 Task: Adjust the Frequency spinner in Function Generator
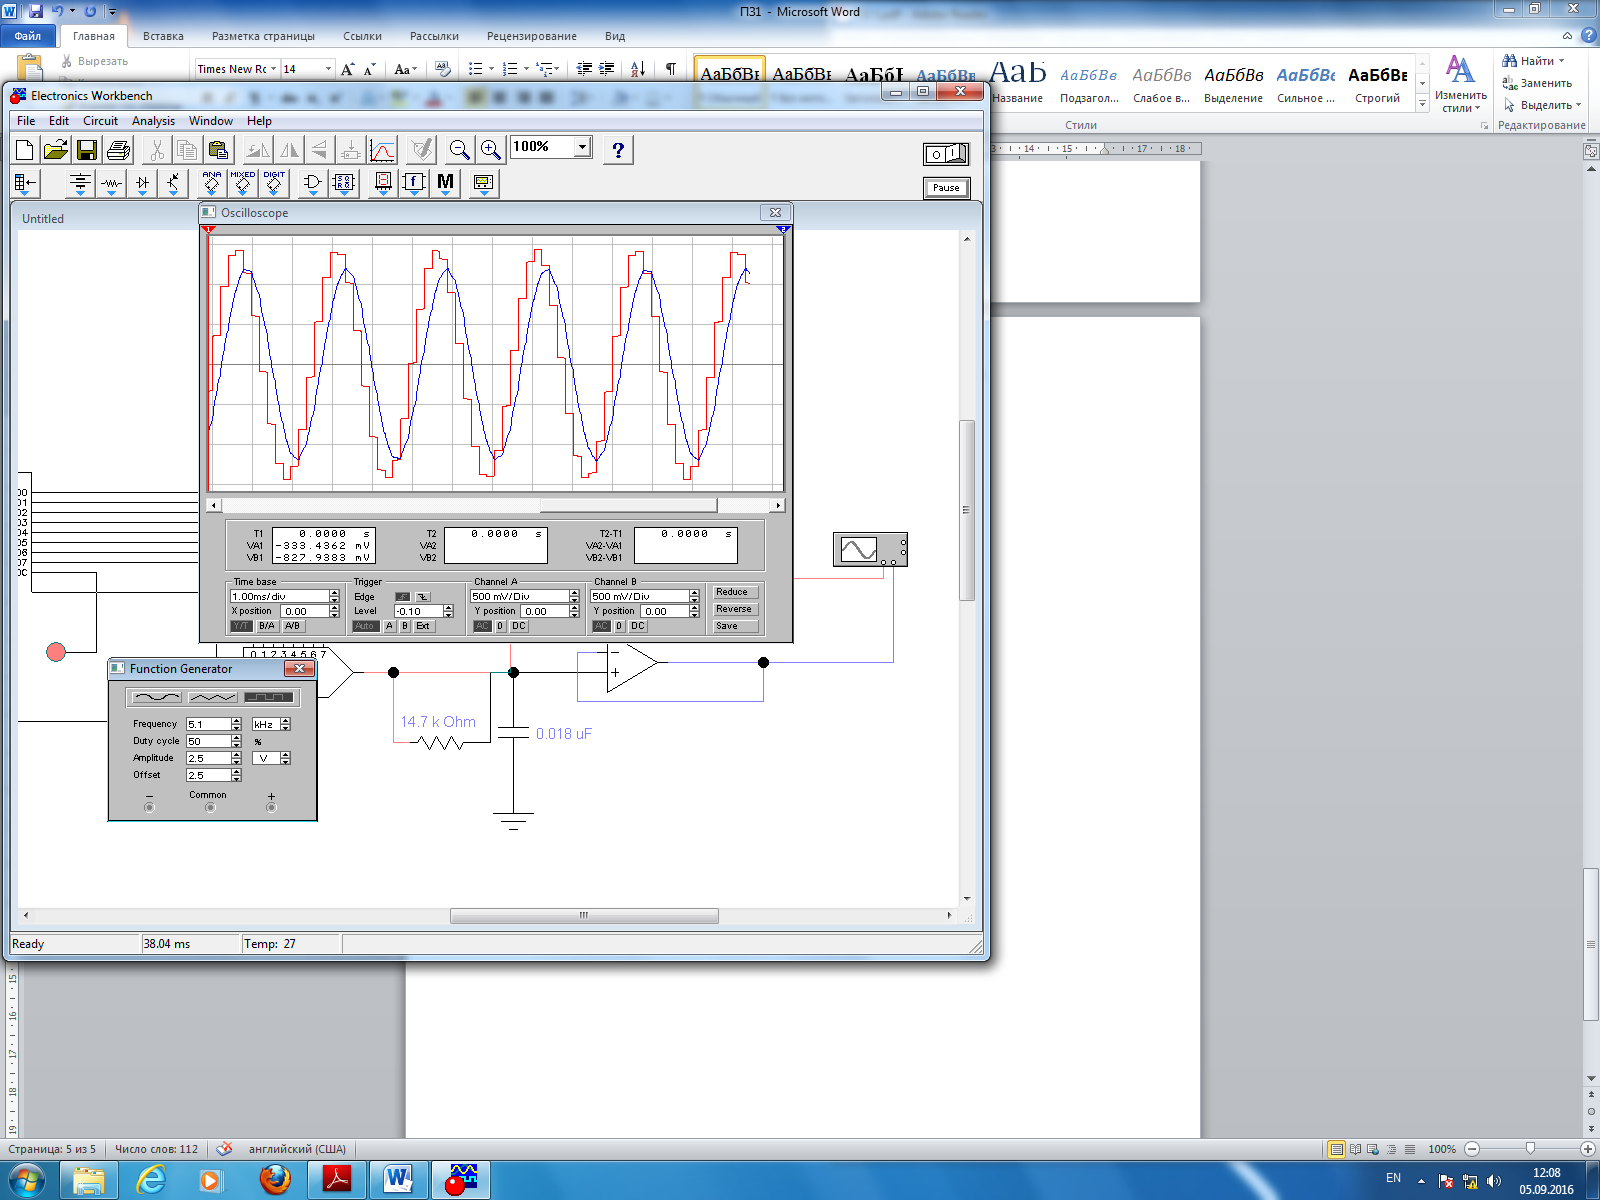click(237, 724)
